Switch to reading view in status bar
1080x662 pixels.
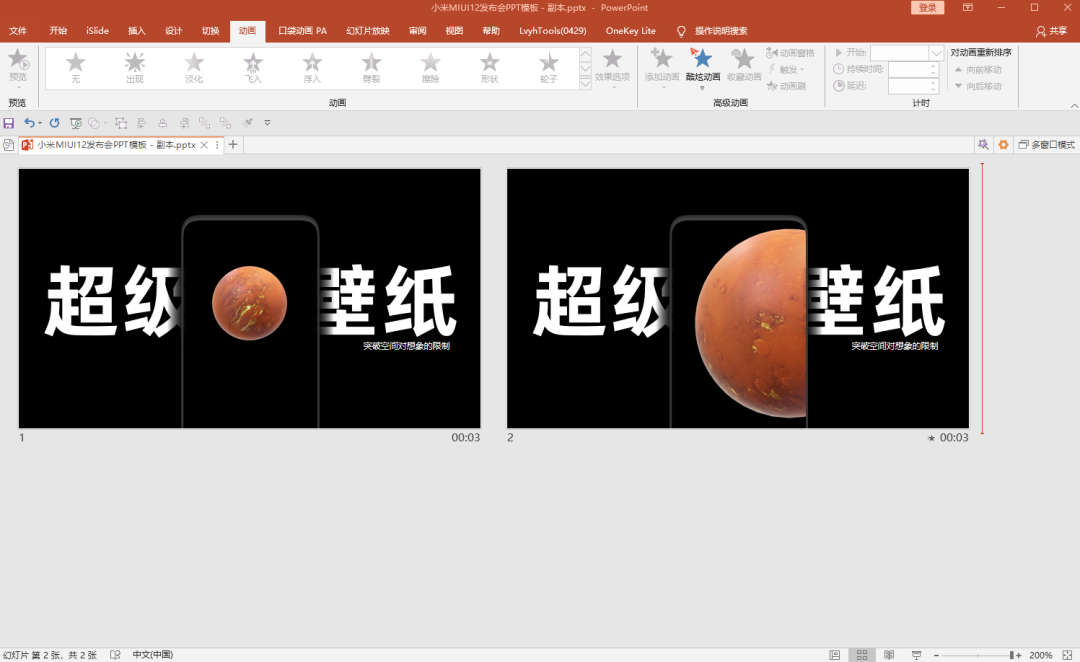tap(889, 655)
